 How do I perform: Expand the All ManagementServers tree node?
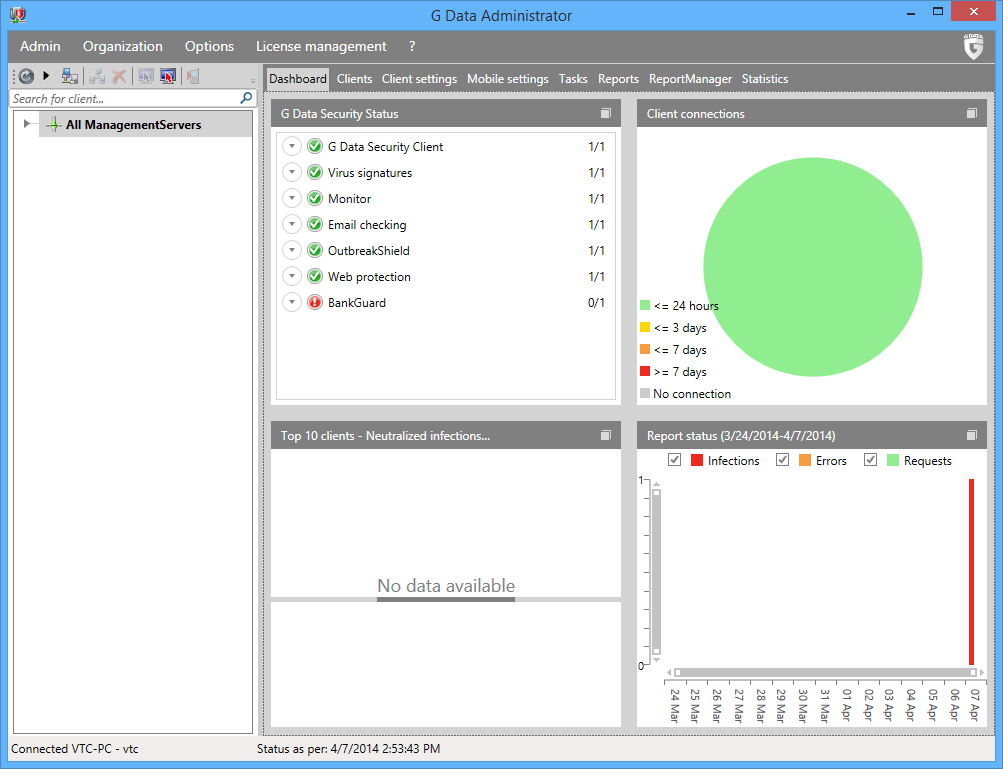(x=27, y=124)
